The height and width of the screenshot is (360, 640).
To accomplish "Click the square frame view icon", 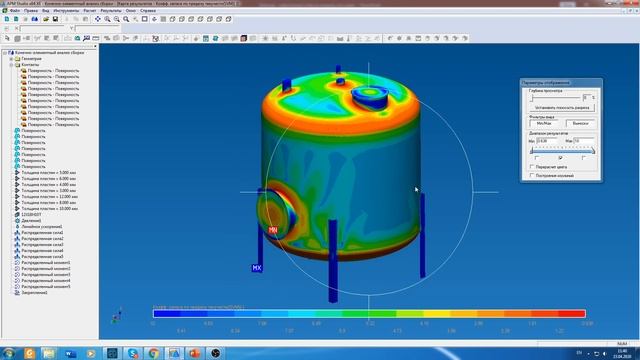I will click(144, 19).
